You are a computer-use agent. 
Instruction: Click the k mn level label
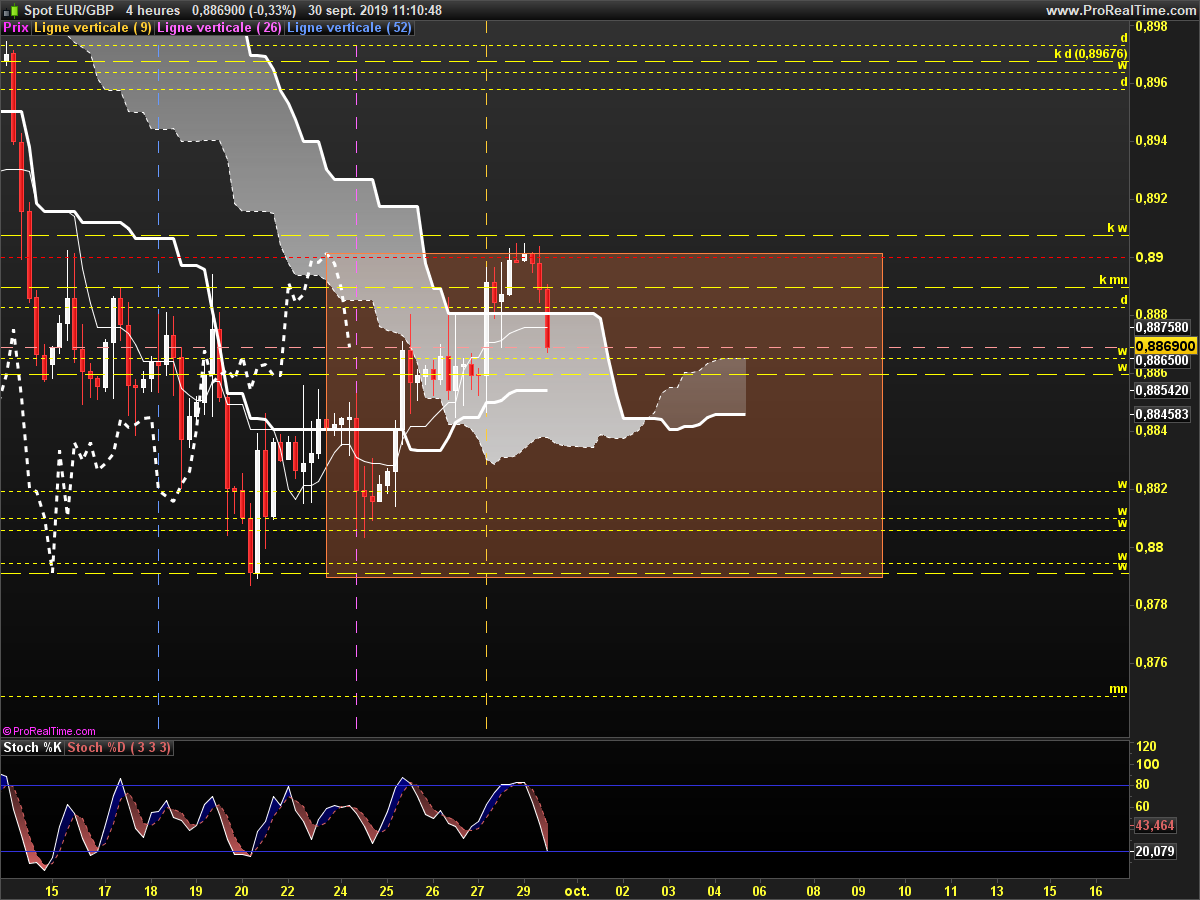(x=1113, y=281)
